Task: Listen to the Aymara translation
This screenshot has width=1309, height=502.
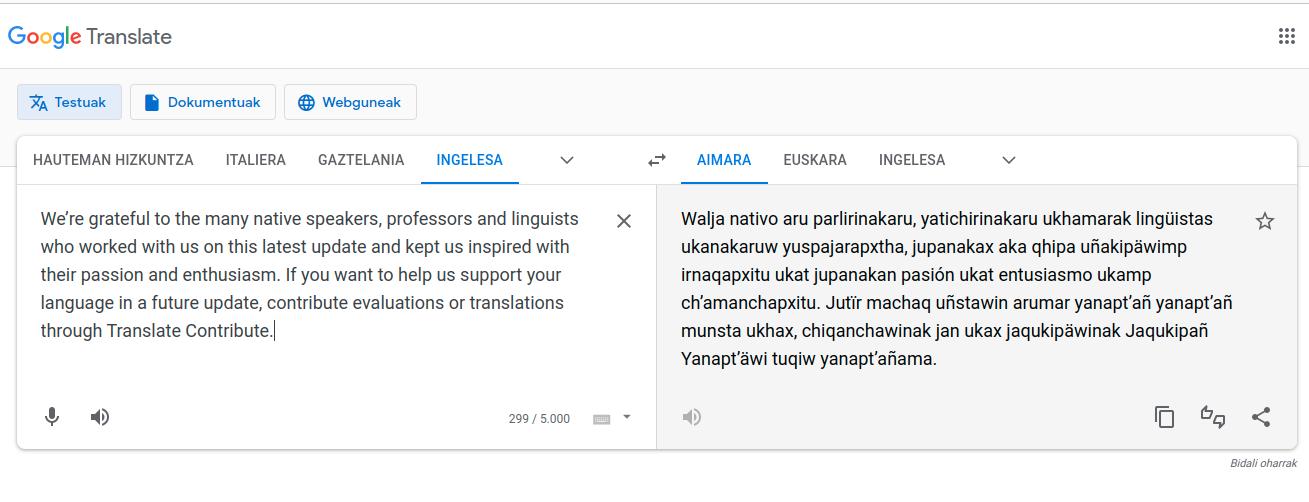Action: tap(692, 417)
